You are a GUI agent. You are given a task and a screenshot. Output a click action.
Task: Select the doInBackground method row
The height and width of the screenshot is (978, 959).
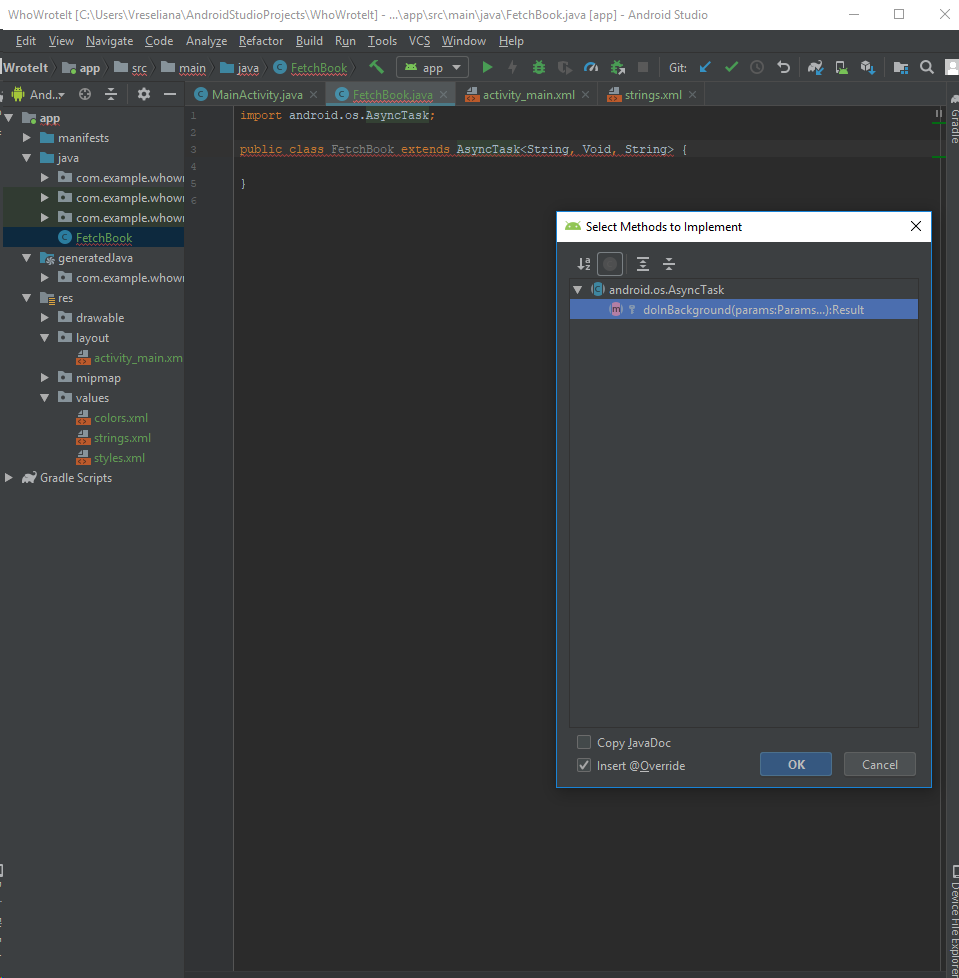click(744, 309)
